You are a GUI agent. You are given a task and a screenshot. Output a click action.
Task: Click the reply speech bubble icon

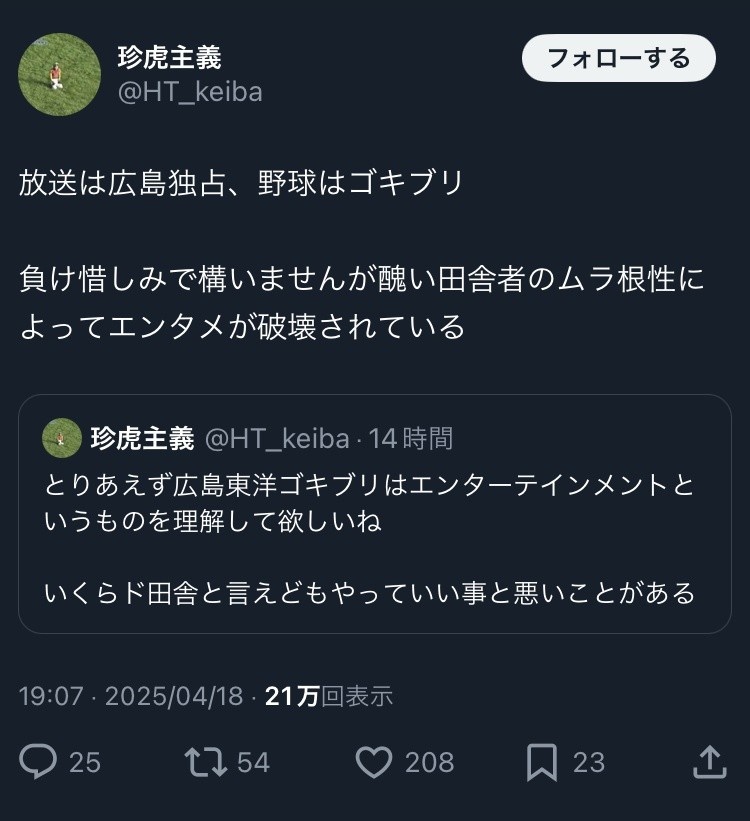[x=39, y=763]
